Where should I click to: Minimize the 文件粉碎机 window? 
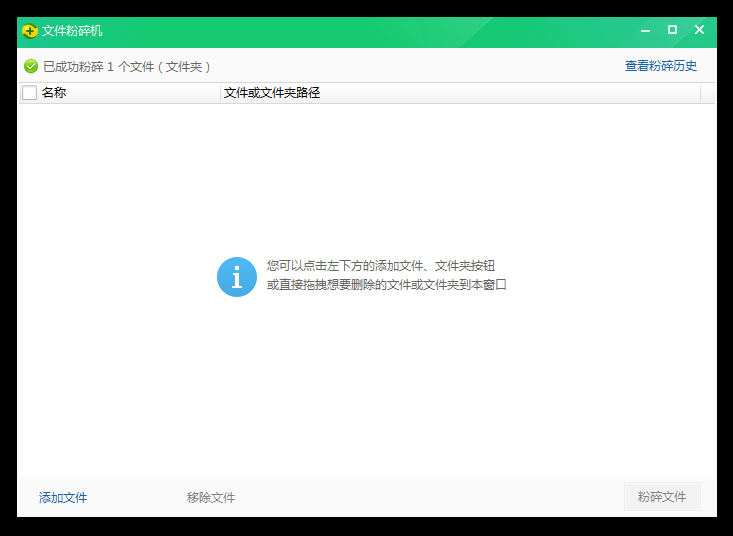(x=646, y=31)
